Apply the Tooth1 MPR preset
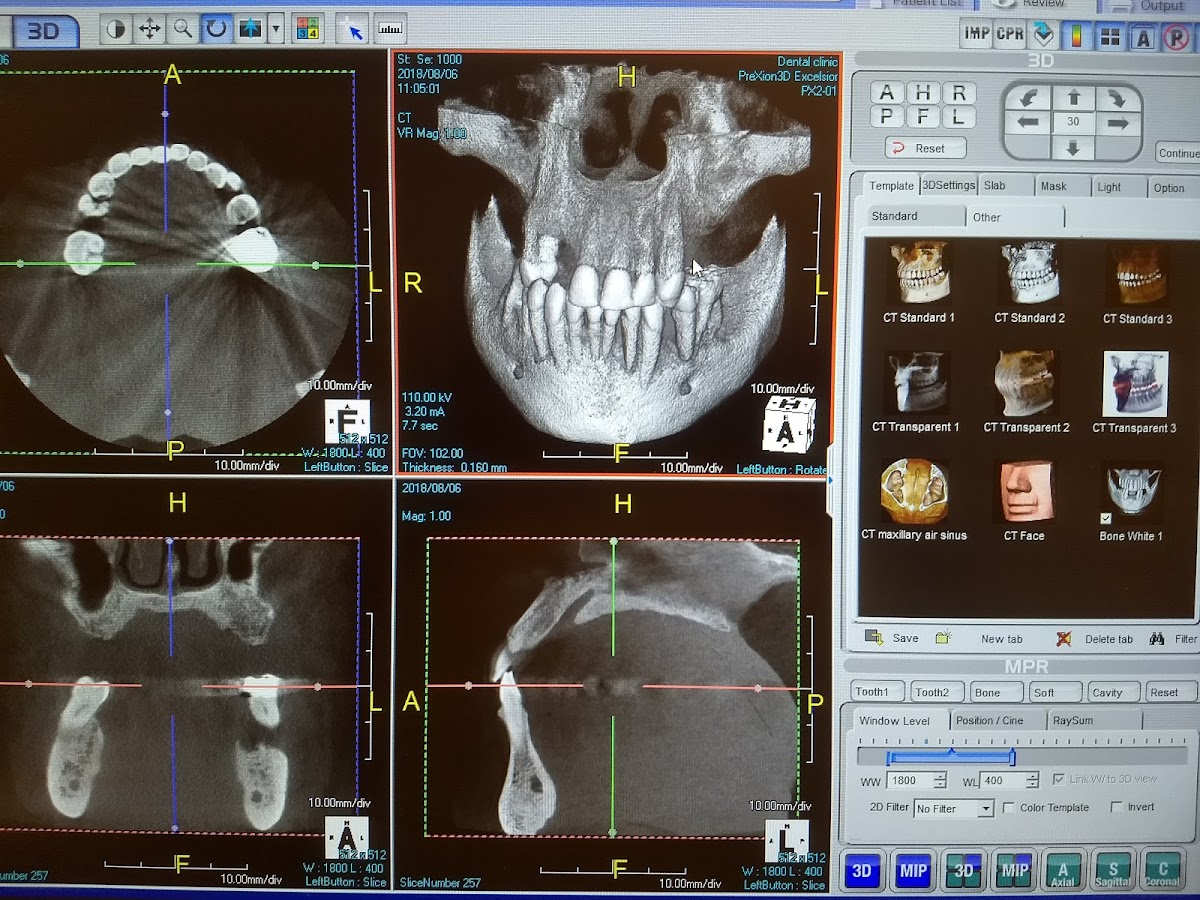This screenshot has width=1200, height=900. point(879,692)
